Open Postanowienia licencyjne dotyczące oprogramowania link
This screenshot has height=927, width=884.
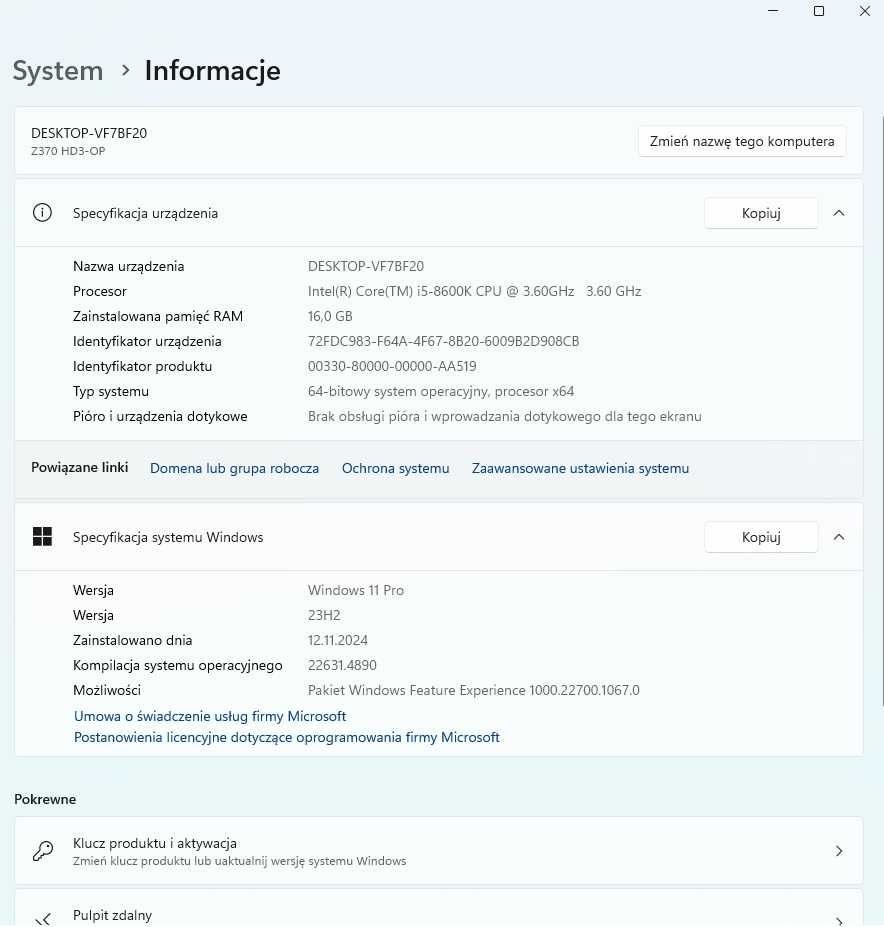287,737
